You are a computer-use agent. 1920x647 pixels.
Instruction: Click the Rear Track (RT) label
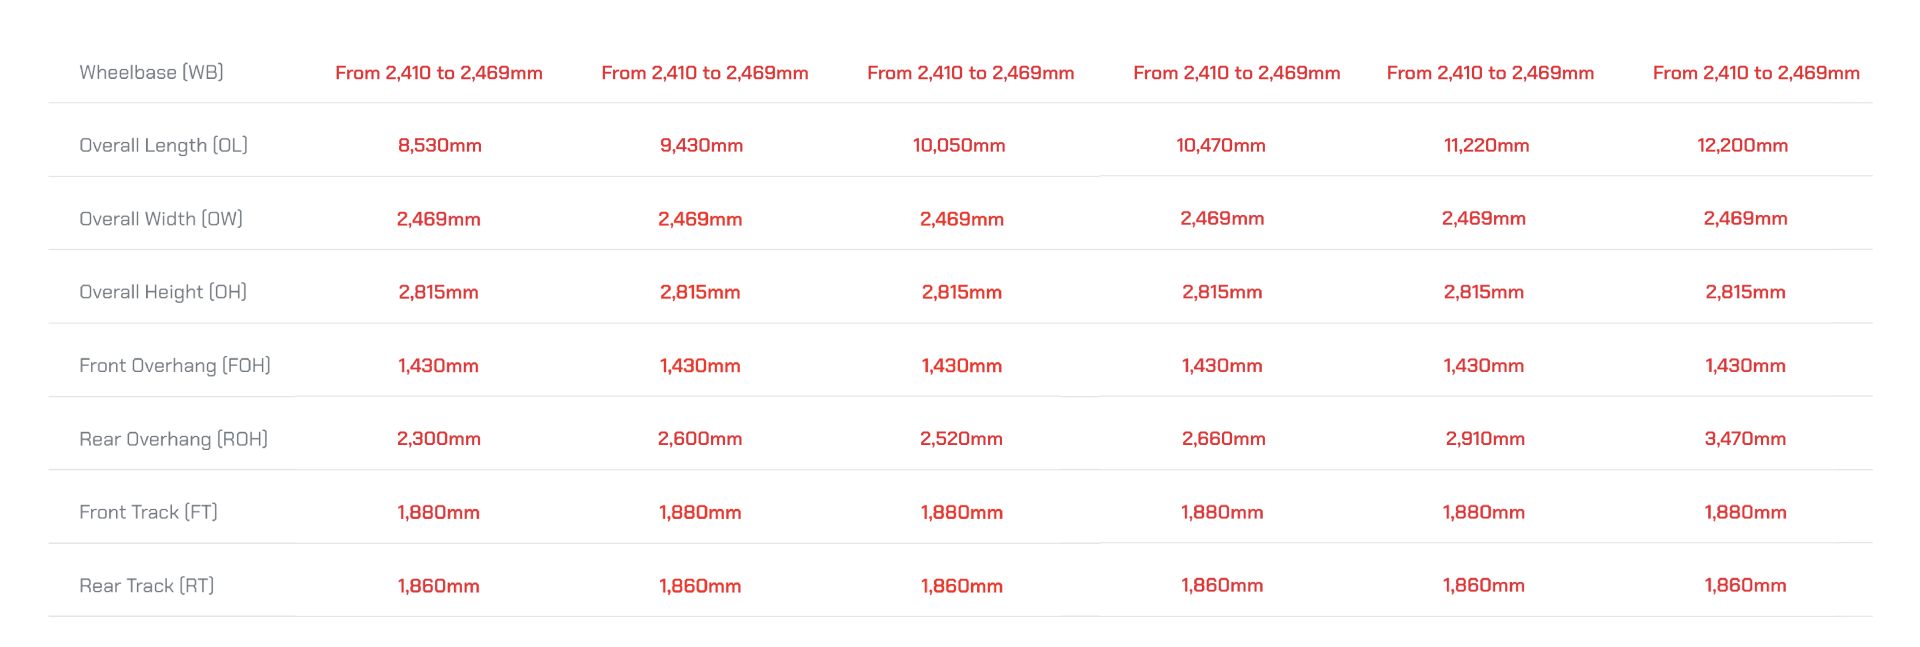(146, 585)
